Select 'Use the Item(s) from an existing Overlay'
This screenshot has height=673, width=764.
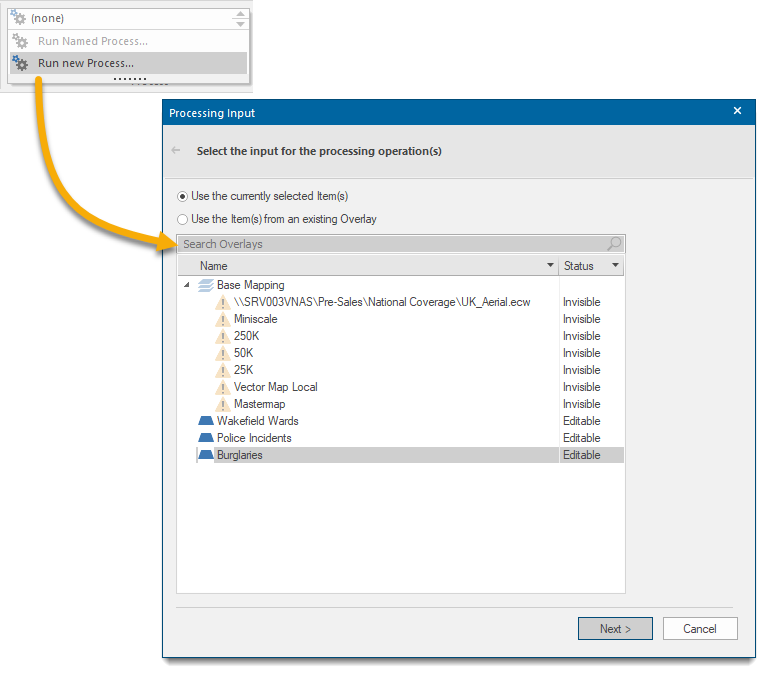click(x=182, y=219)
